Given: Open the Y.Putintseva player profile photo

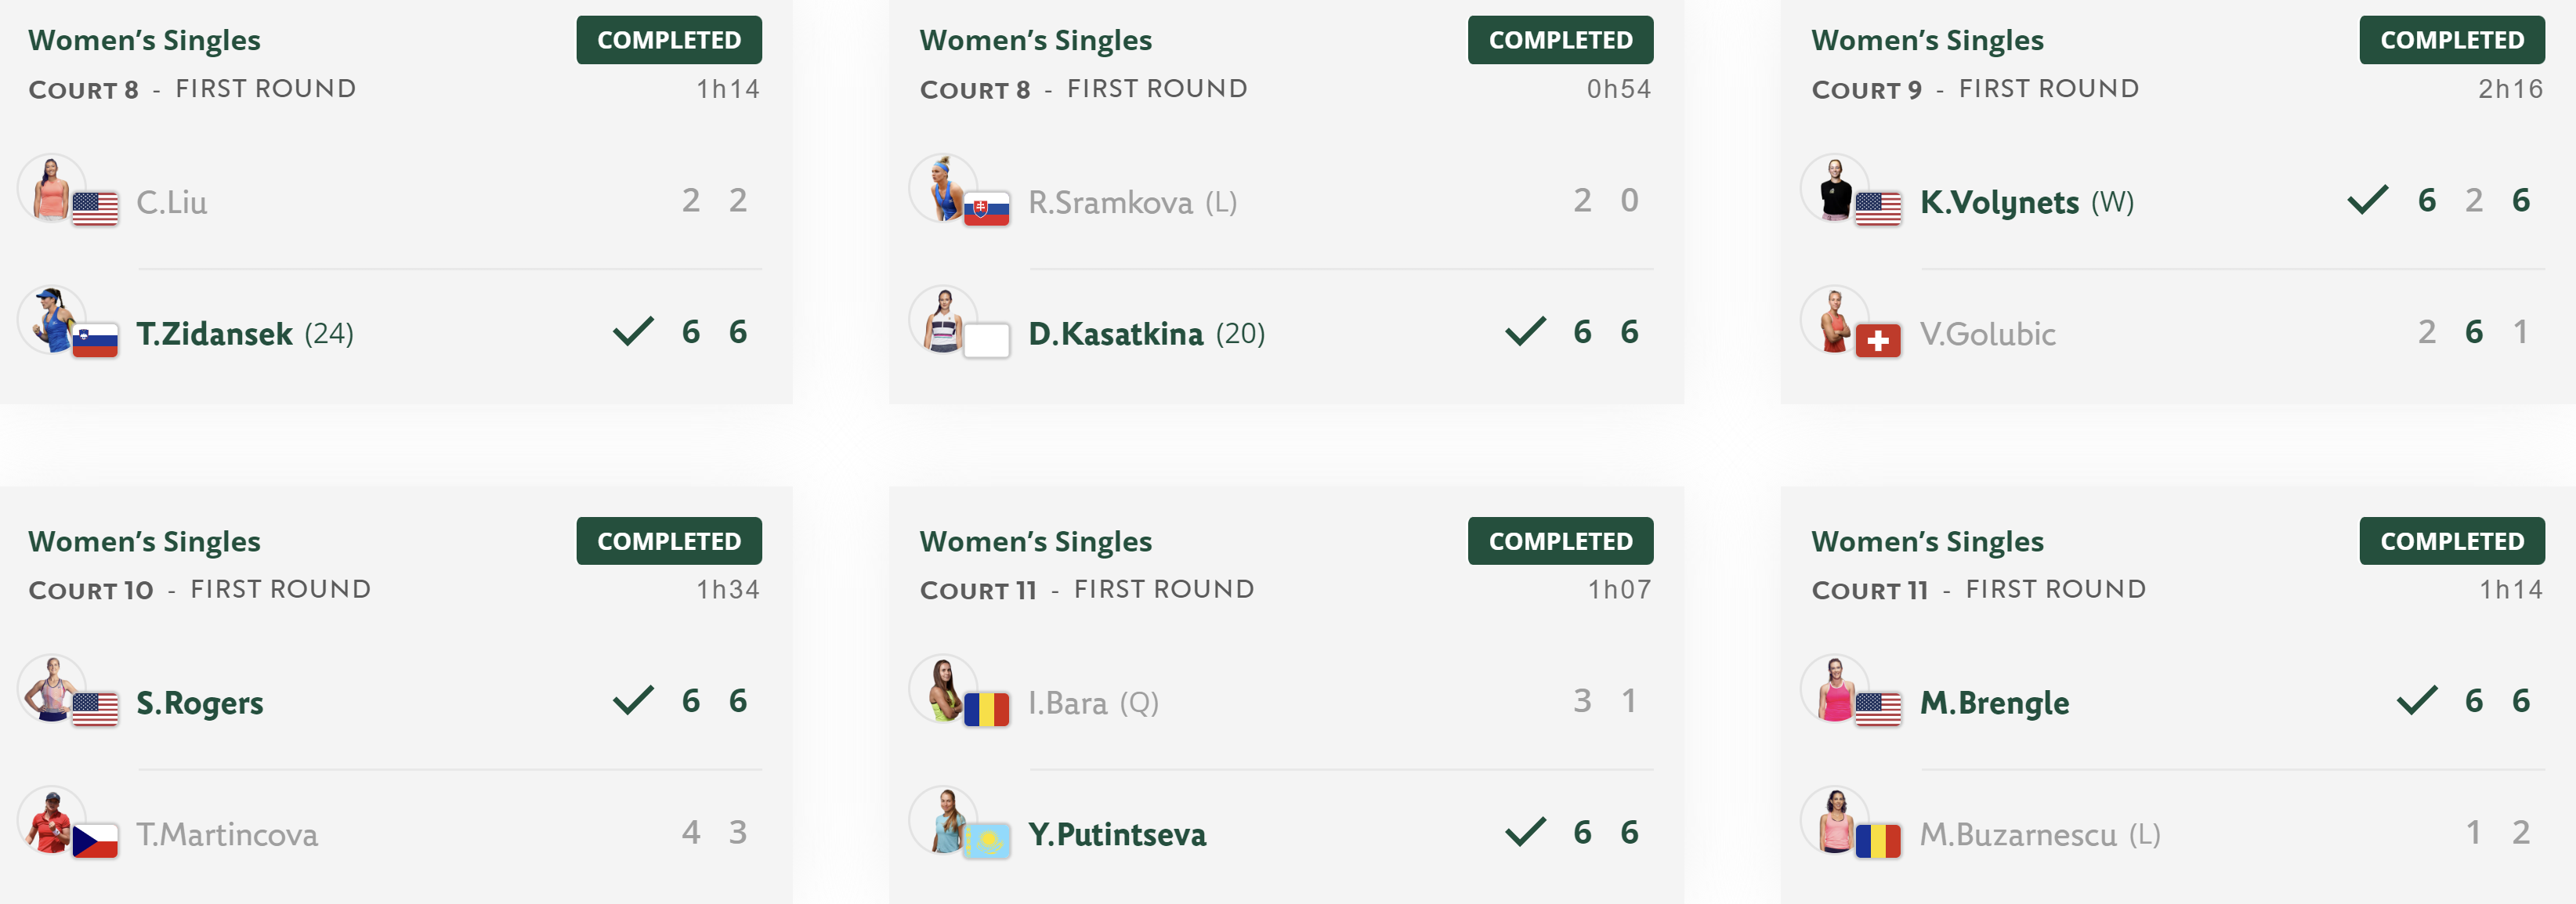Looking at the screenshot, I should click(x=943, y=820).
